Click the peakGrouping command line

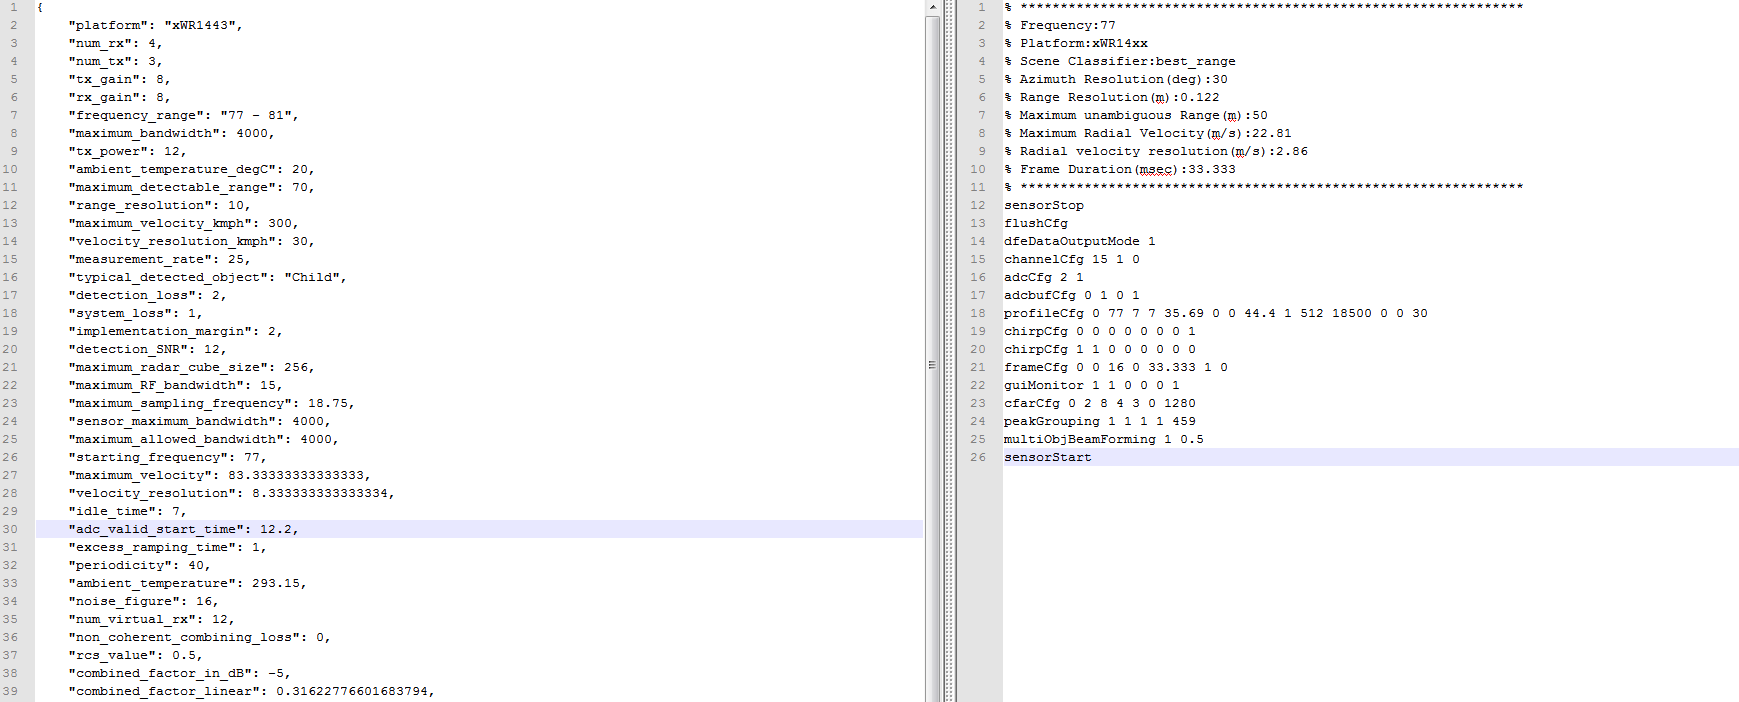(x=1099, y=421)
